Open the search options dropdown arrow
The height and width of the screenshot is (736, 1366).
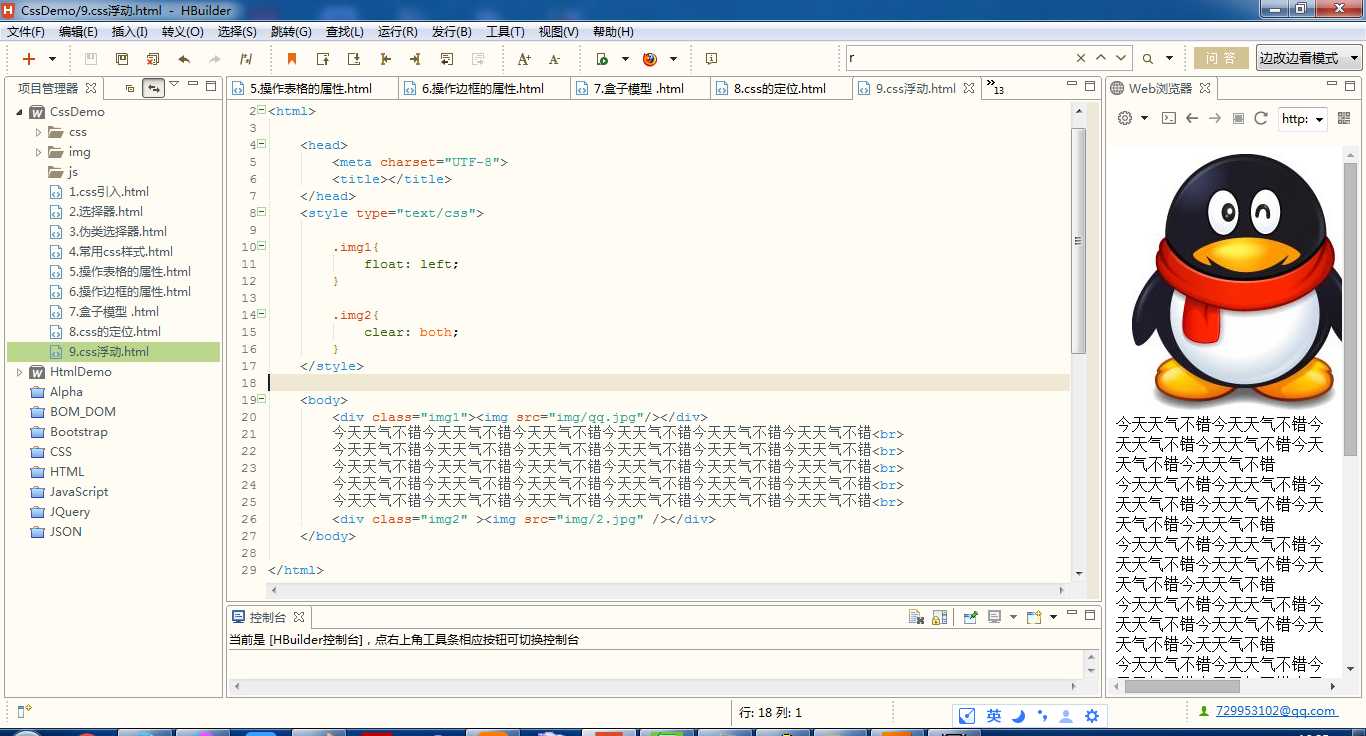pos(1170,59)
